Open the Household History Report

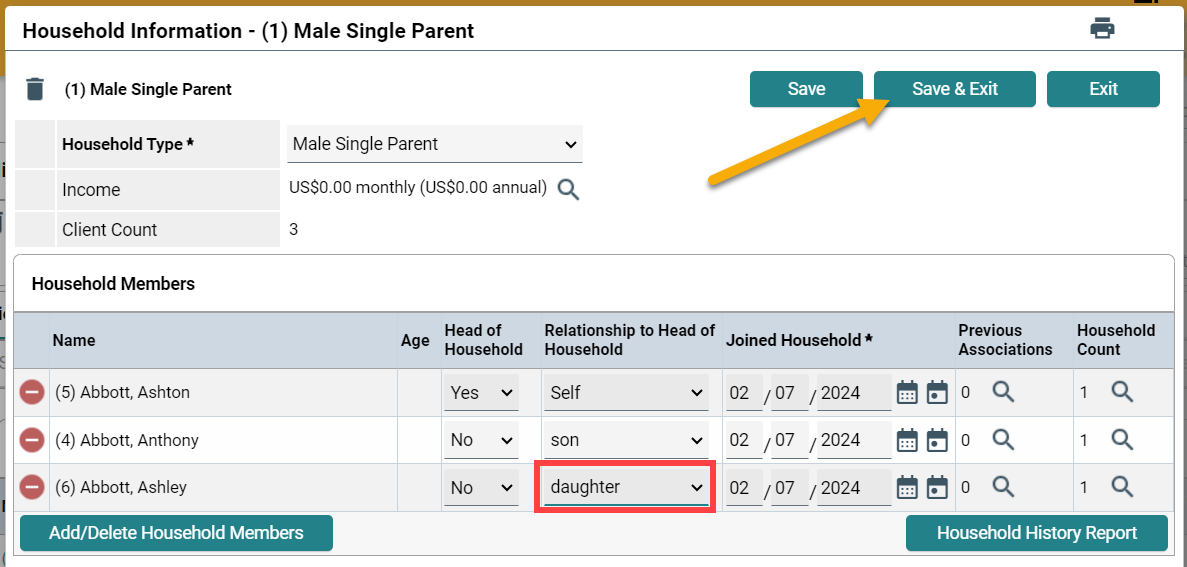pyautogui.click(x=1036, y=533)
